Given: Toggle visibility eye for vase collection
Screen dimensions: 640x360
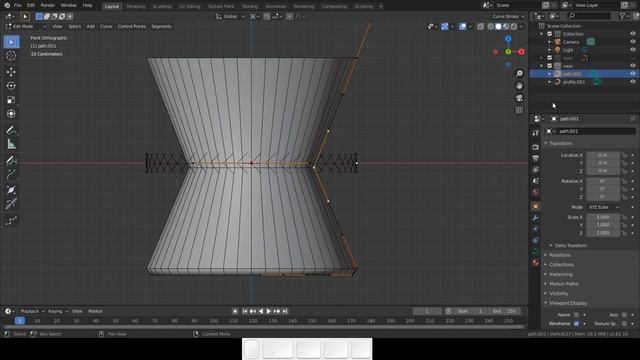Looking at the screenshot, I should (633, 66).
